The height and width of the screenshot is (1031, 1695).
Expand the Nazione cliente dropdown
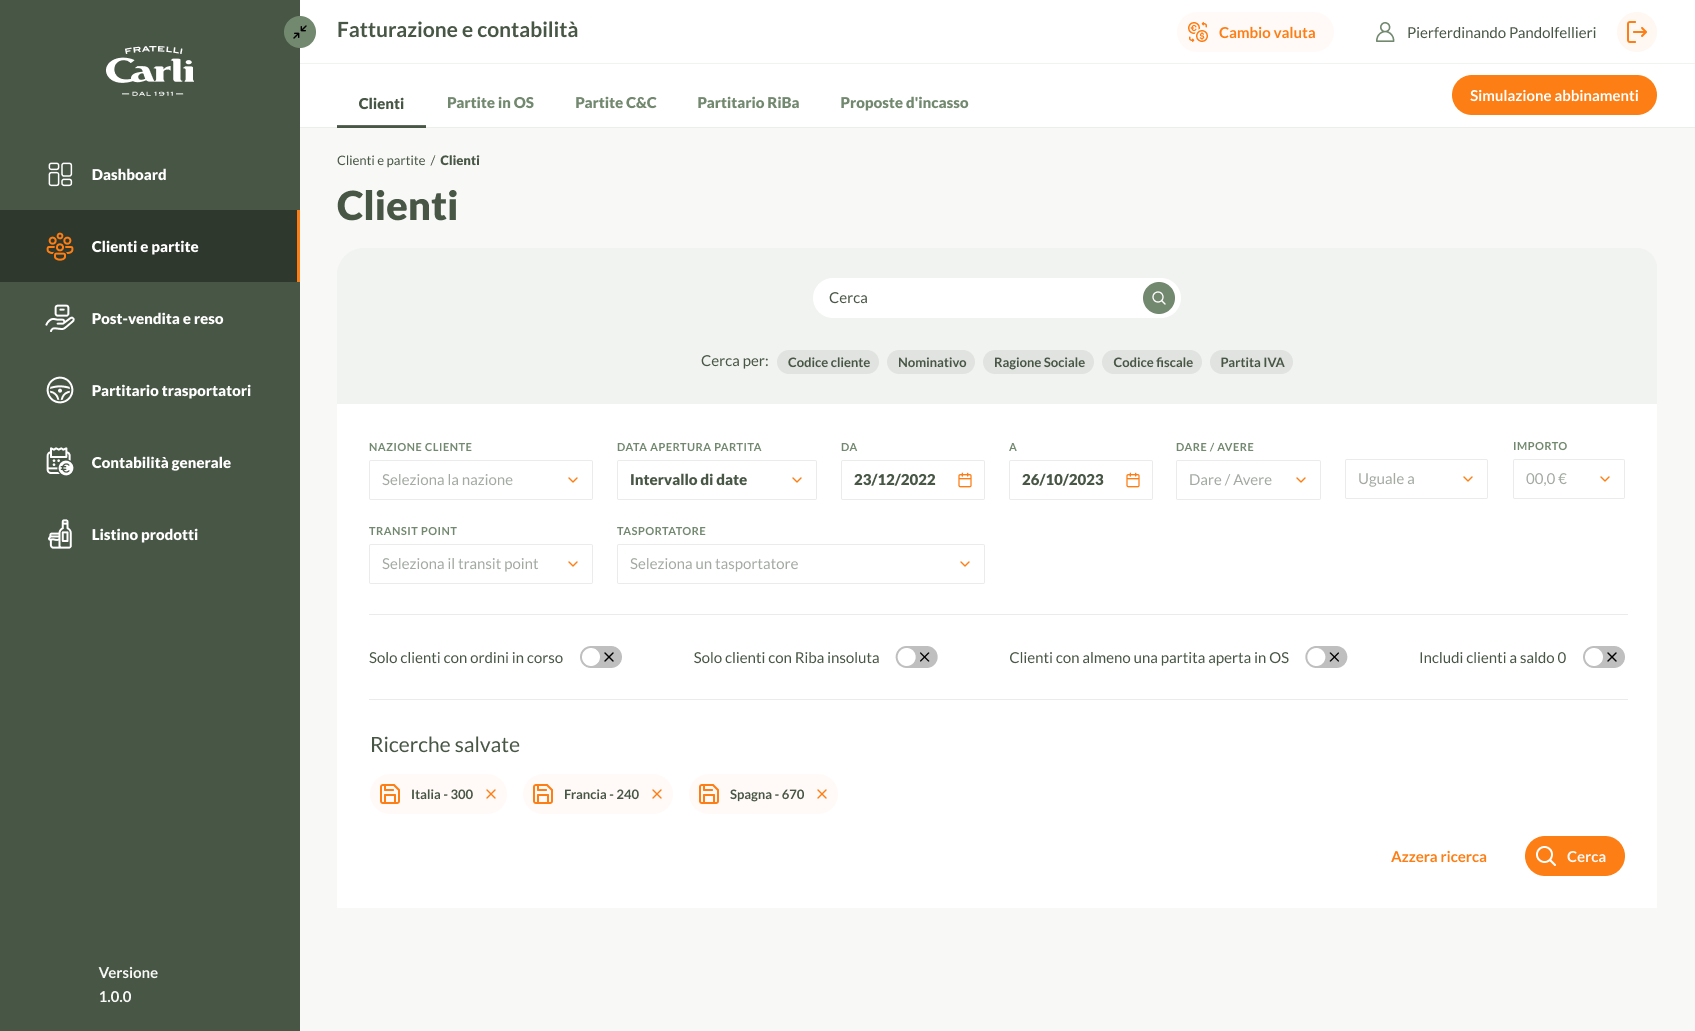click(x=480, y=480)
